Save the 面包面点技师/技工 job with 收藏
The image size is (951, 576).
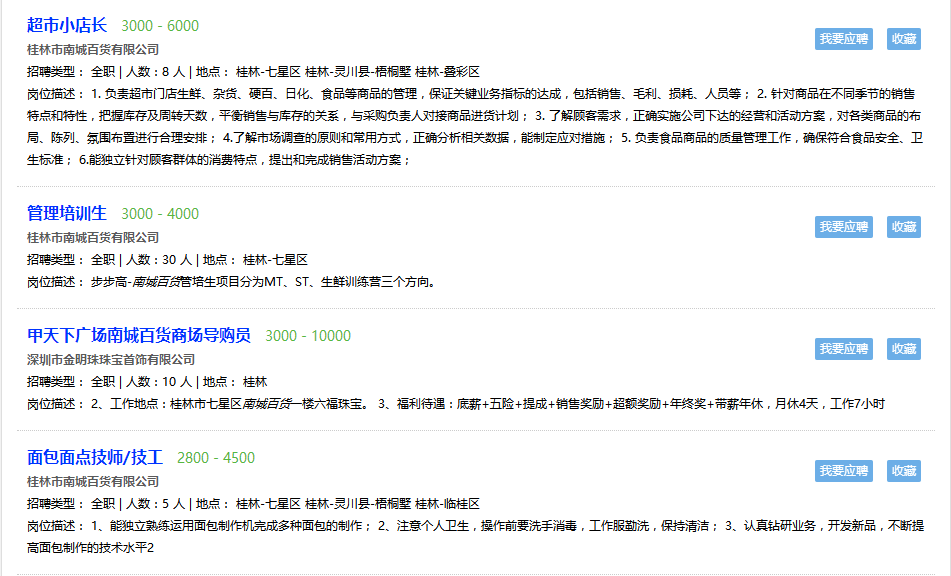(x=903, y=471)
